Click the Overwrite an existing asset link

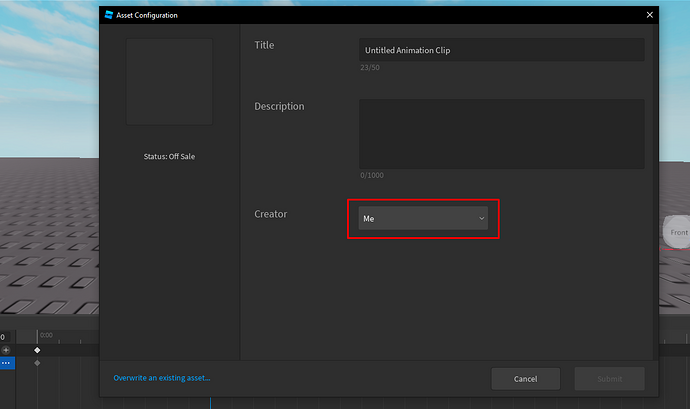162,378
